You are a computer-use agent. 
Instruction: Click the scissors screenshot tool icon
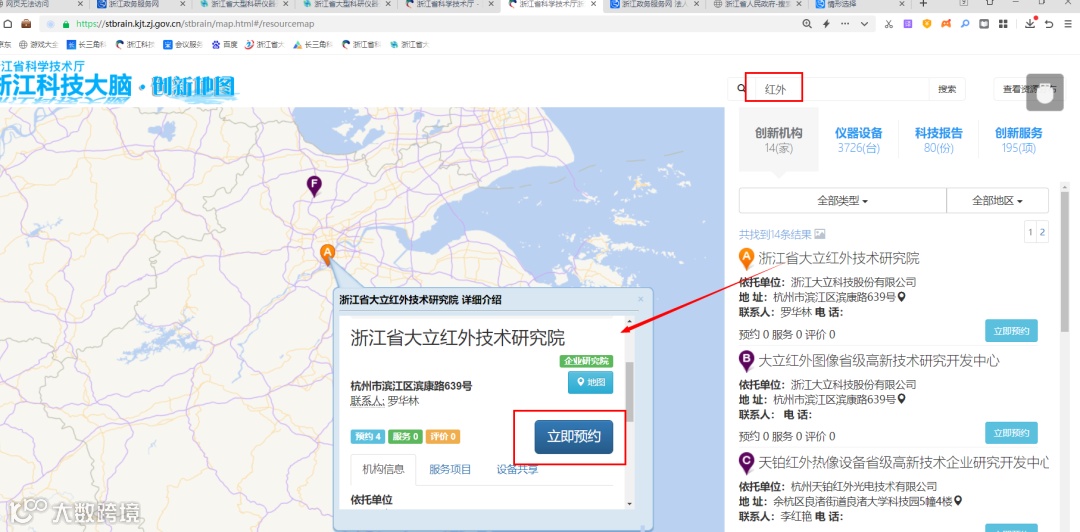coord(889,24)
